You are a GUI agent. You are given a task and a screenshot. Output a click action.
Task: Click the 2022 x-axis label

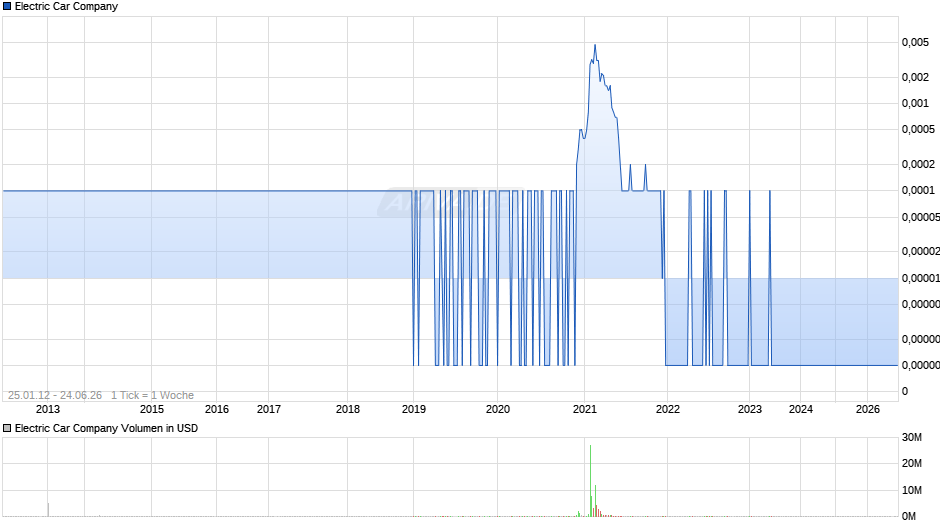tap(668, 409)
